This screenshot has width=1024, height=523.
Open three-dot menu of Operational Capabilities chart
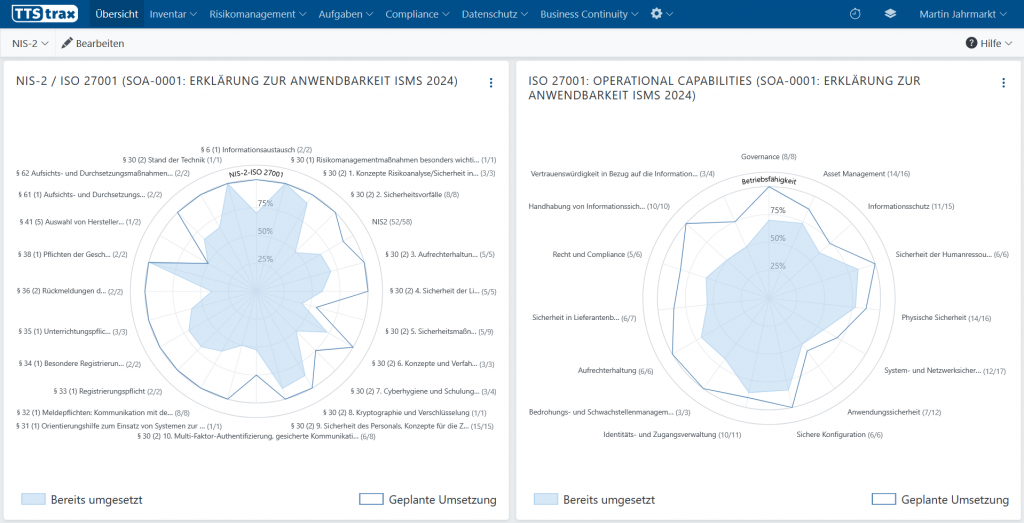(1003, 83)
